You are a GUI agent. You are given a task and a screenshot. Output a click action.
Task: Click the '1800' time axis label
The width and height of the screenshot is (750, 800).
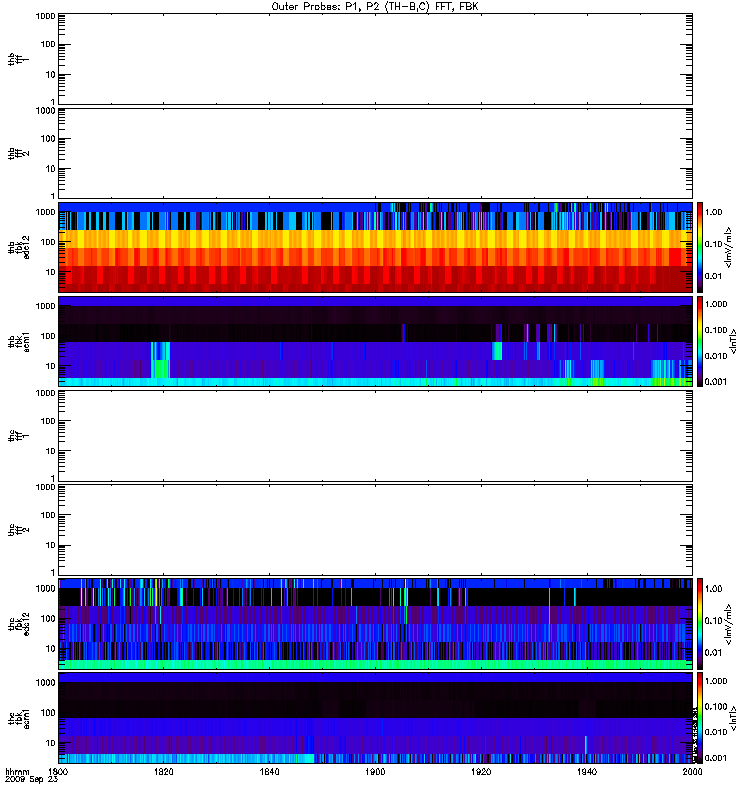[x=58, y=772]
